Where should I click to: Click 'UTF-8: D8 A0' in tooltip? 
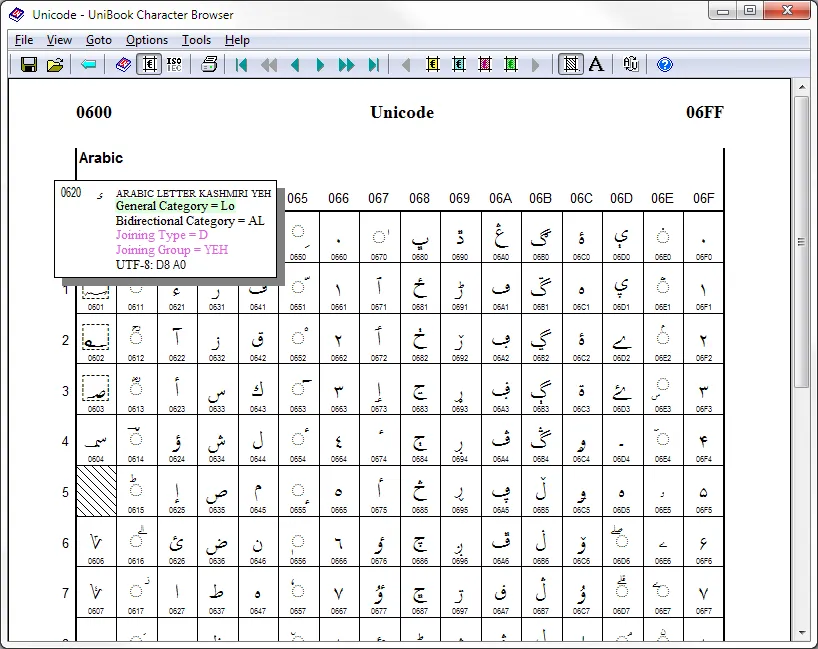coord(151,265)
